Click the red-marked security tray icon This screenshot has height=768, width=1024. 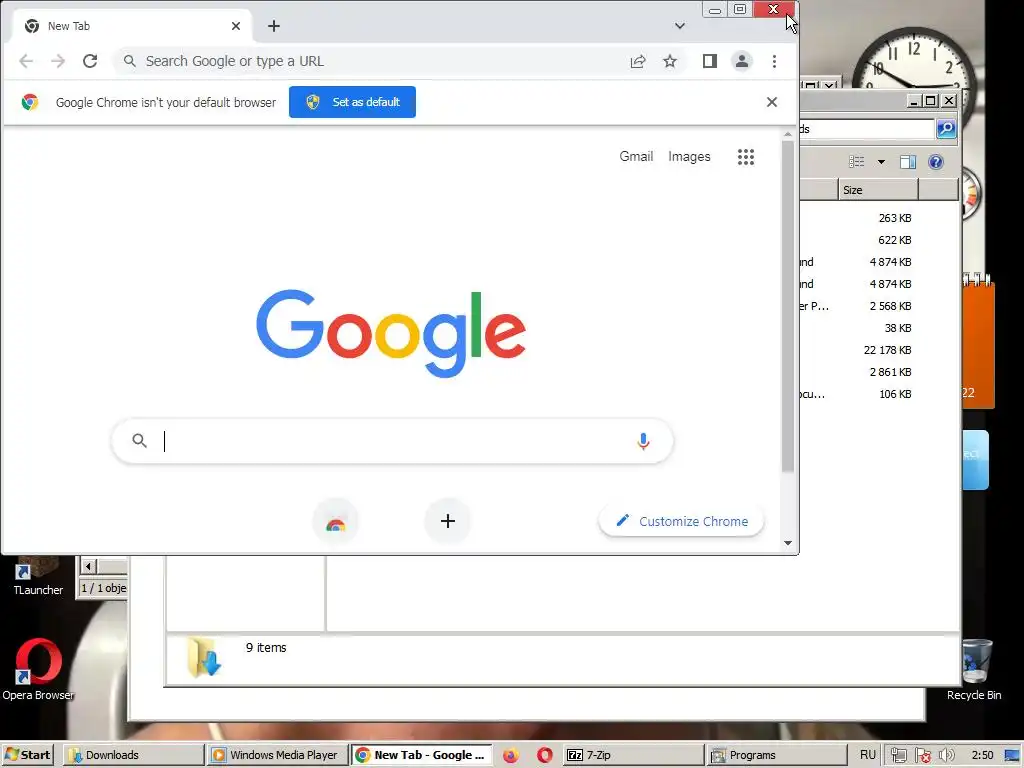(x=923, y=755)
